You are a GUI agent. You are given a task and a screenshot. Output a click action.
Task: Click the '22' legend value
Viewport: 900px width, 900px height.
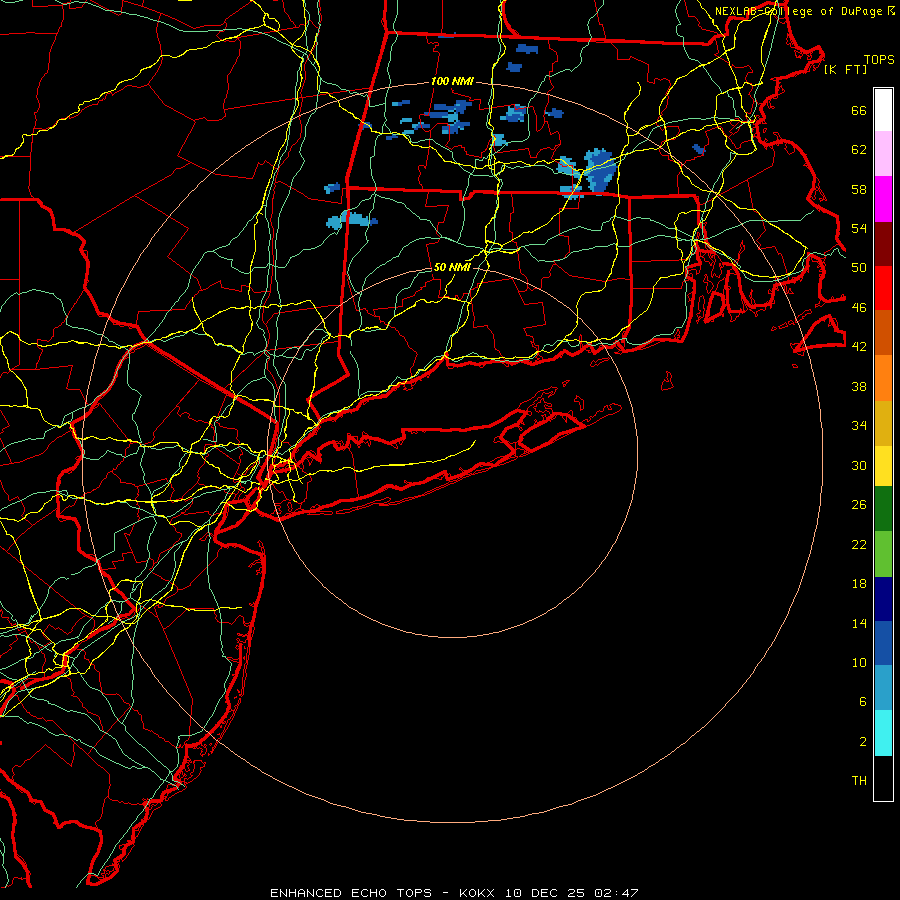tap(859, 544)
